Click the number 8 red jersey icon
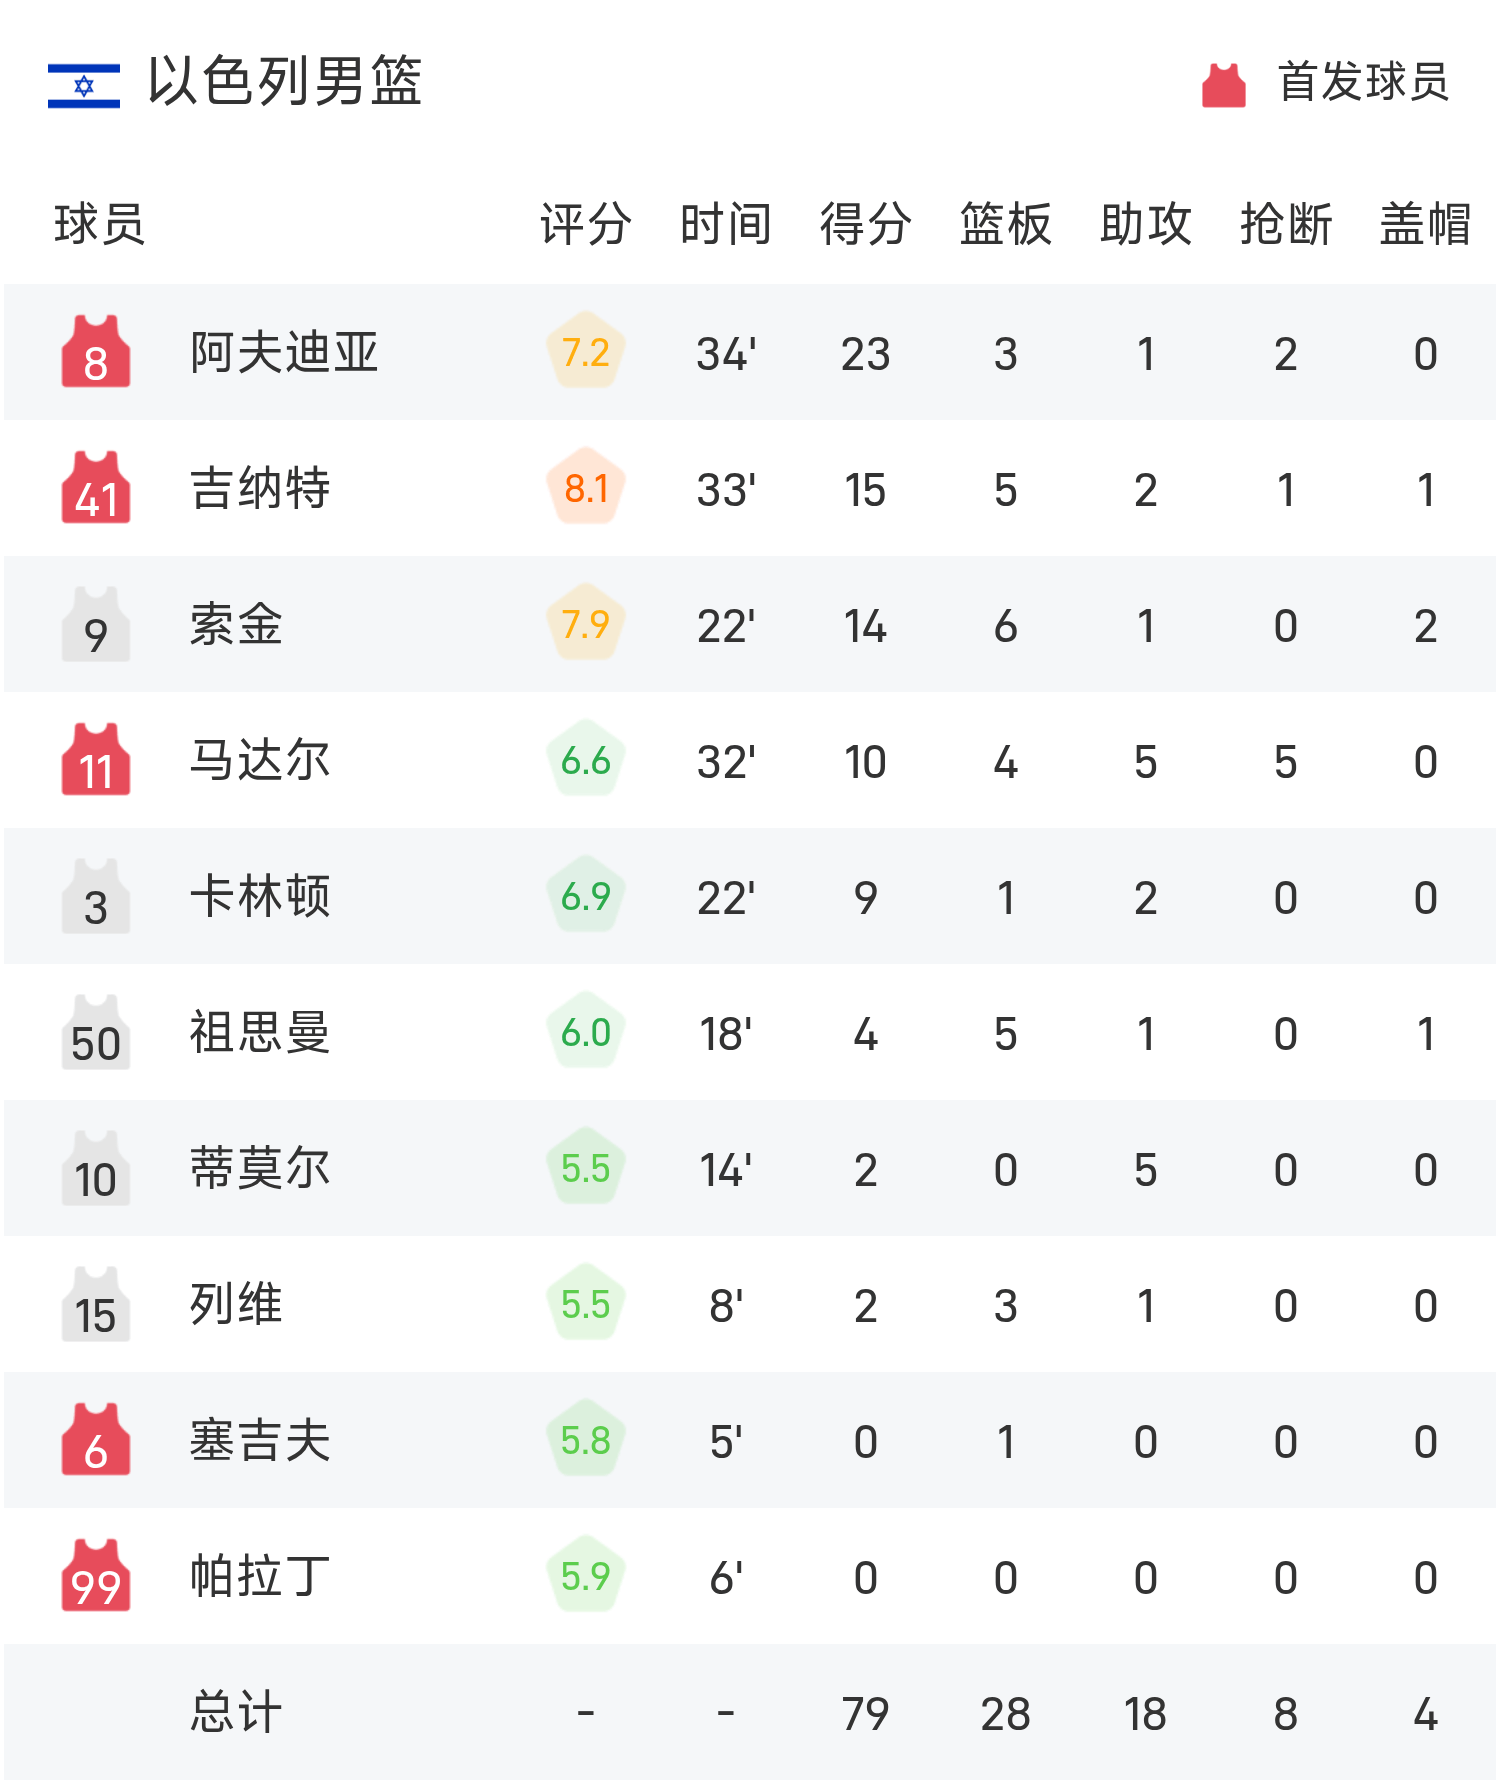This screenshot has height=1784, width=1500. (x=96, y=352)
